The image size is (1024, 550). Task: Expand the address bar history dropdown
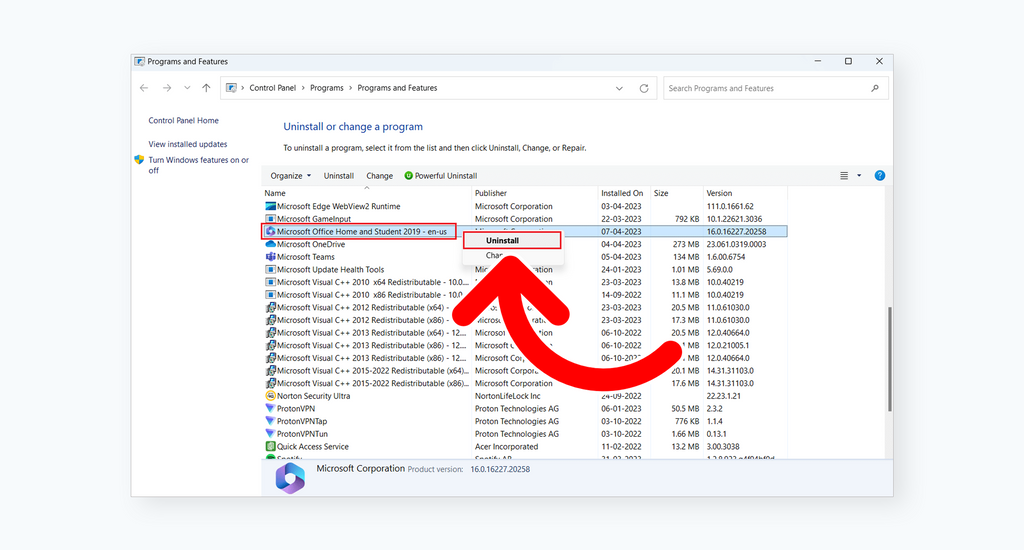click(619, 88)
